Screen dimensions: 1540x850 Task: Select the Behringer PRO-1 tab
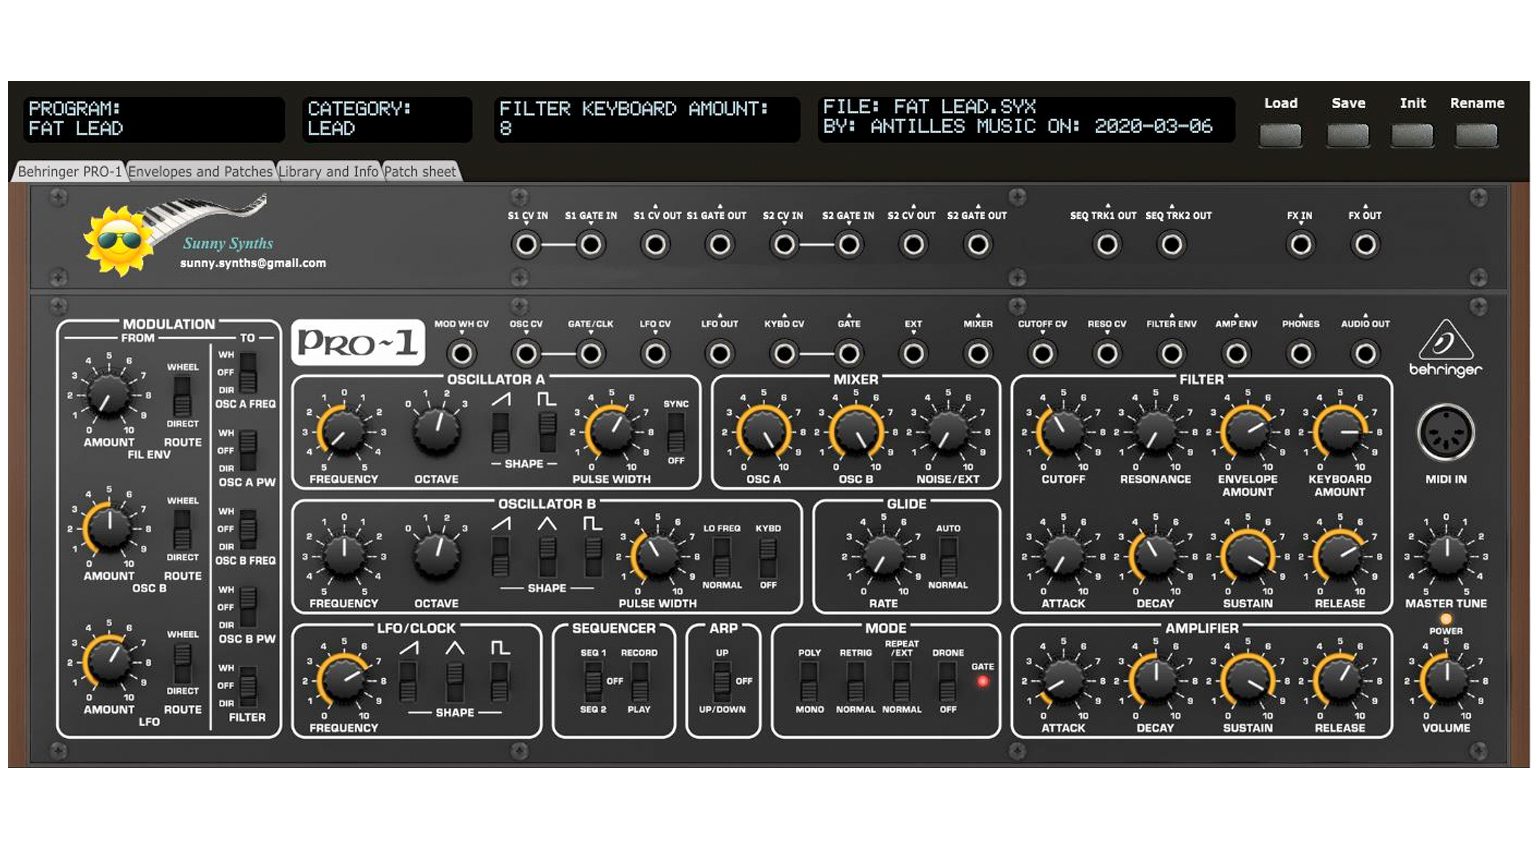point(69,172)
